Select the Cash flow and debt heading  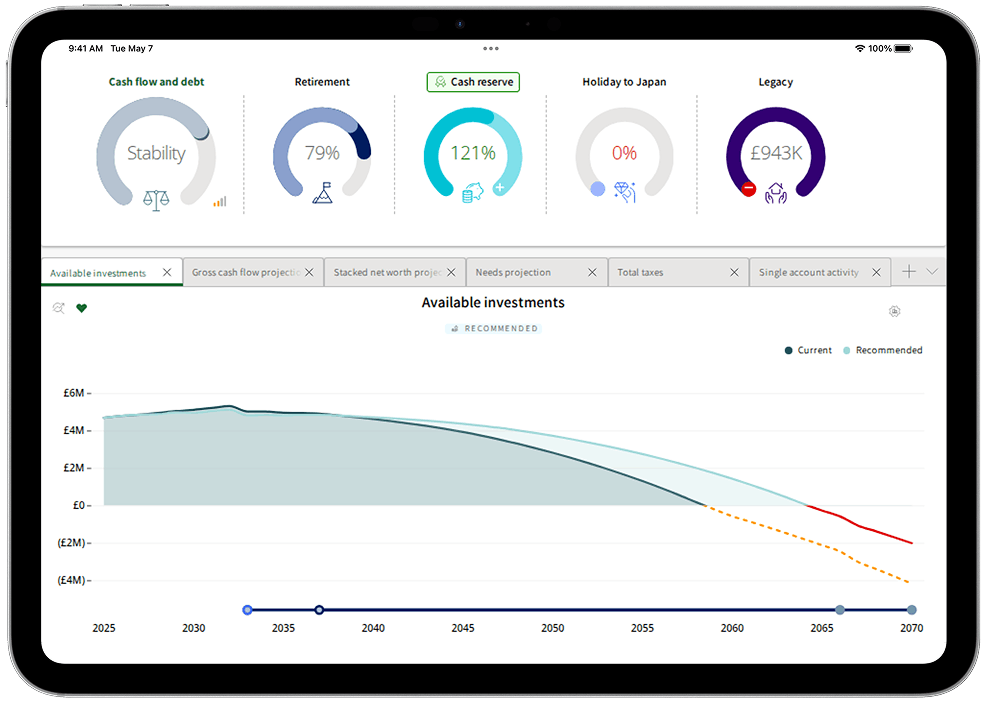point(156,82)
